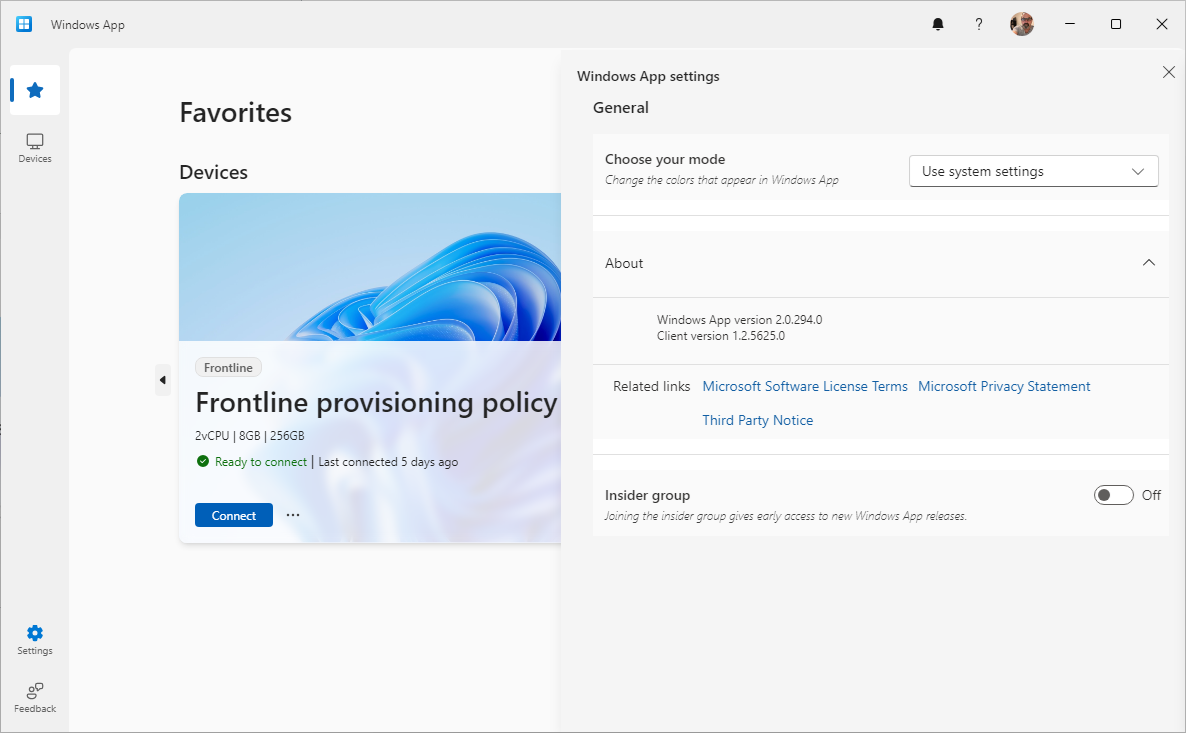Open Third Party Notice link
This screenshot has height=733, width=1186.
click(x=758, y=421)
